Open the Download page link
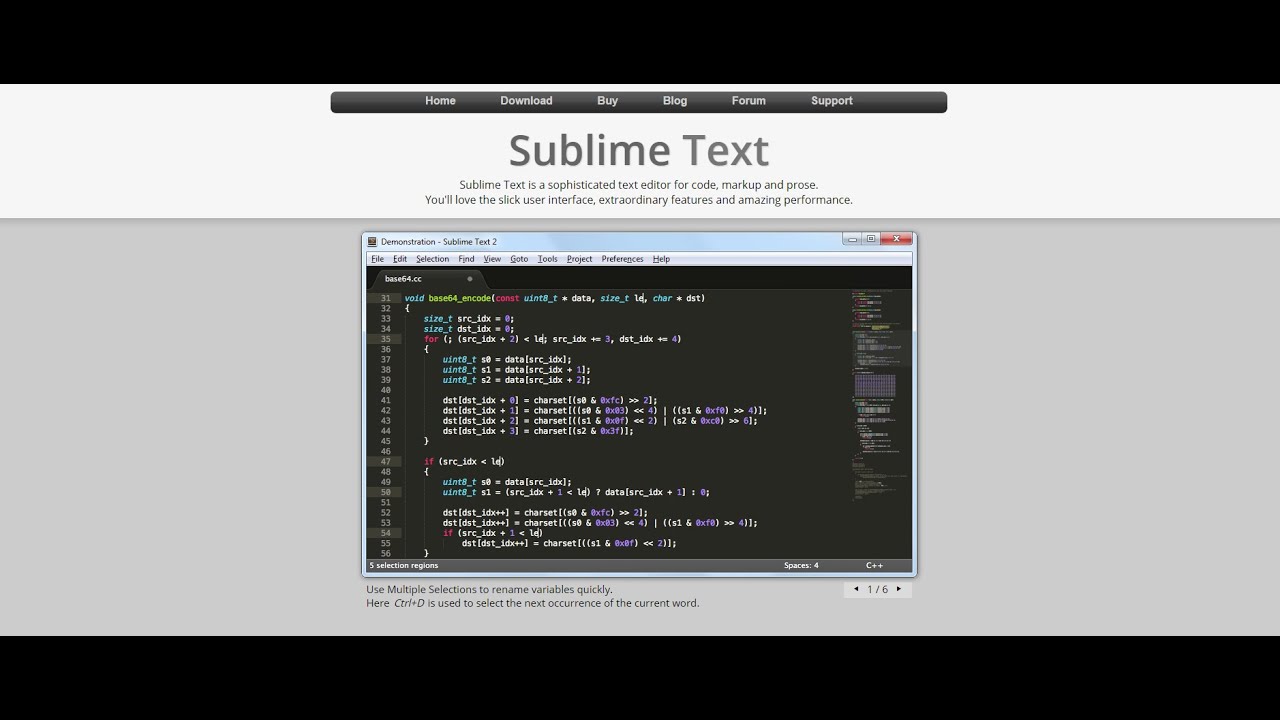The width and height of the screenshot is (1280, 720). (526, 101)
